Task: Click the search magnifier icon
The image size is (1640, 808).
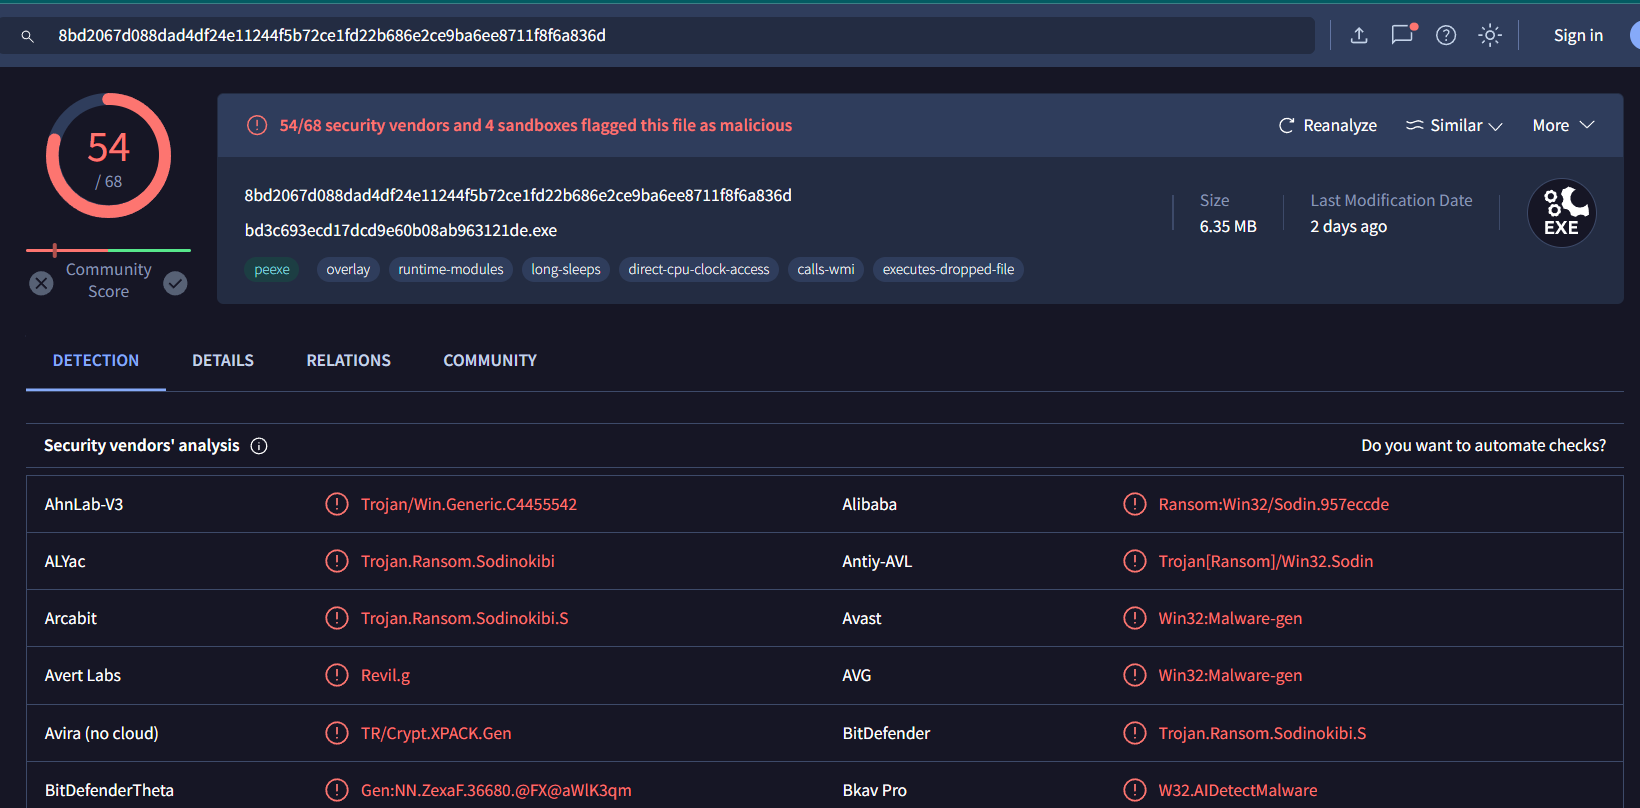Action: (x=28, y=36)
